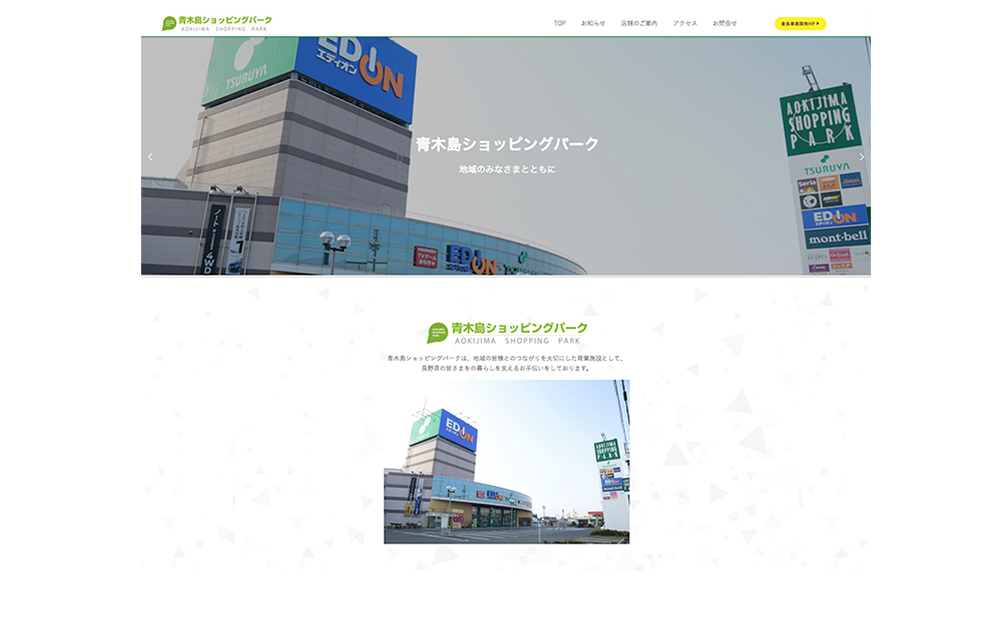Open the 店舗のご案内 store guide menu
1000x632 pixels.
pyautogui.click(x=638, y=23)
